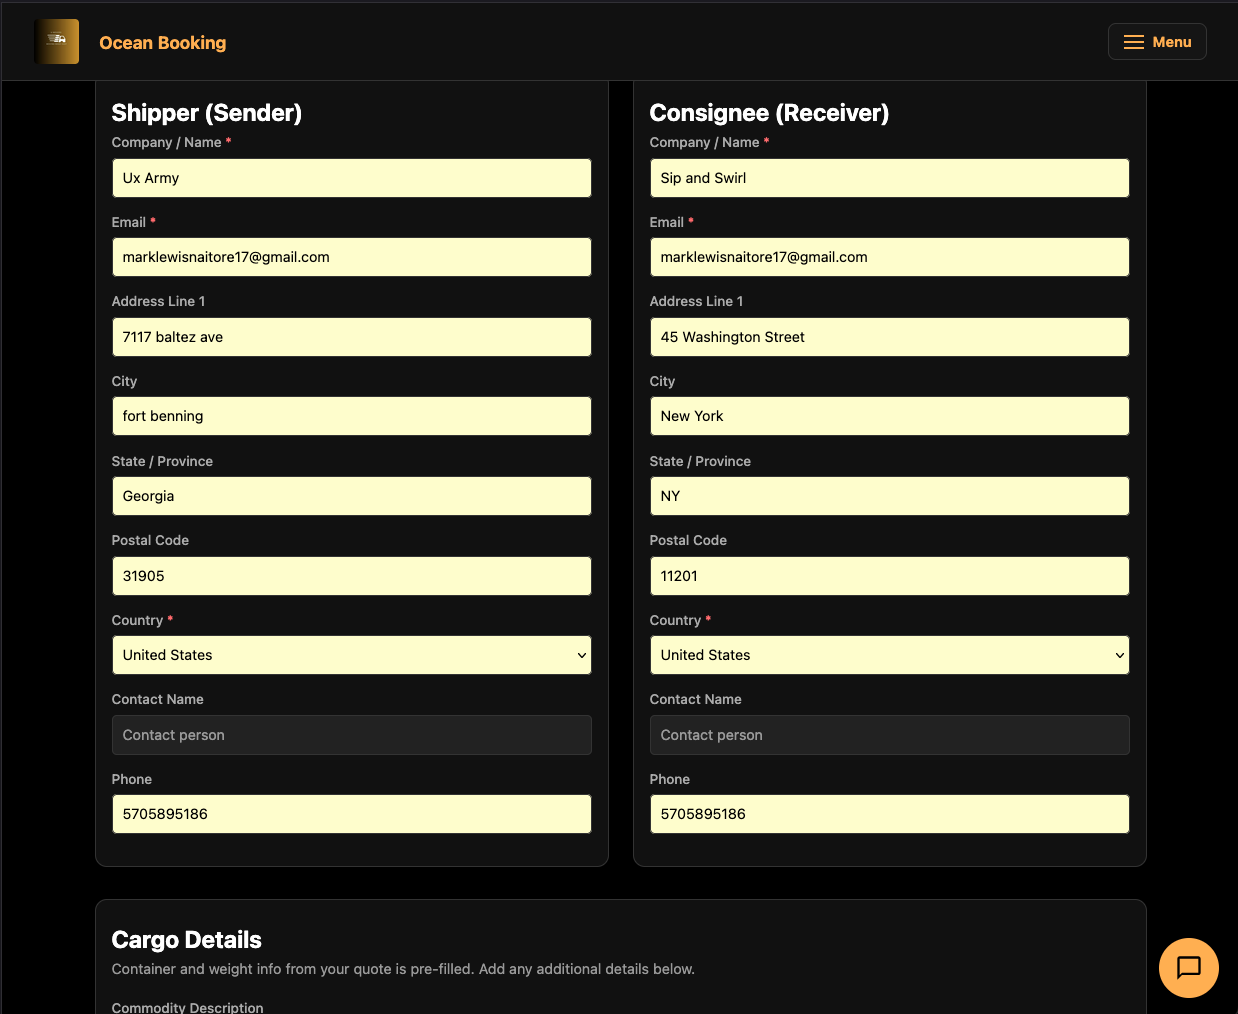Screen dimensions: 1238x1014
Task: Click the consignee City field showing New York
Action: (x=889, y=416)
